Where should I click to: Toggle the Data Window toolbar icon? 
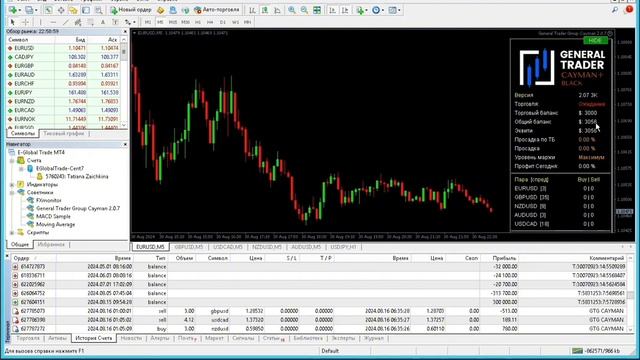[61, 10]
